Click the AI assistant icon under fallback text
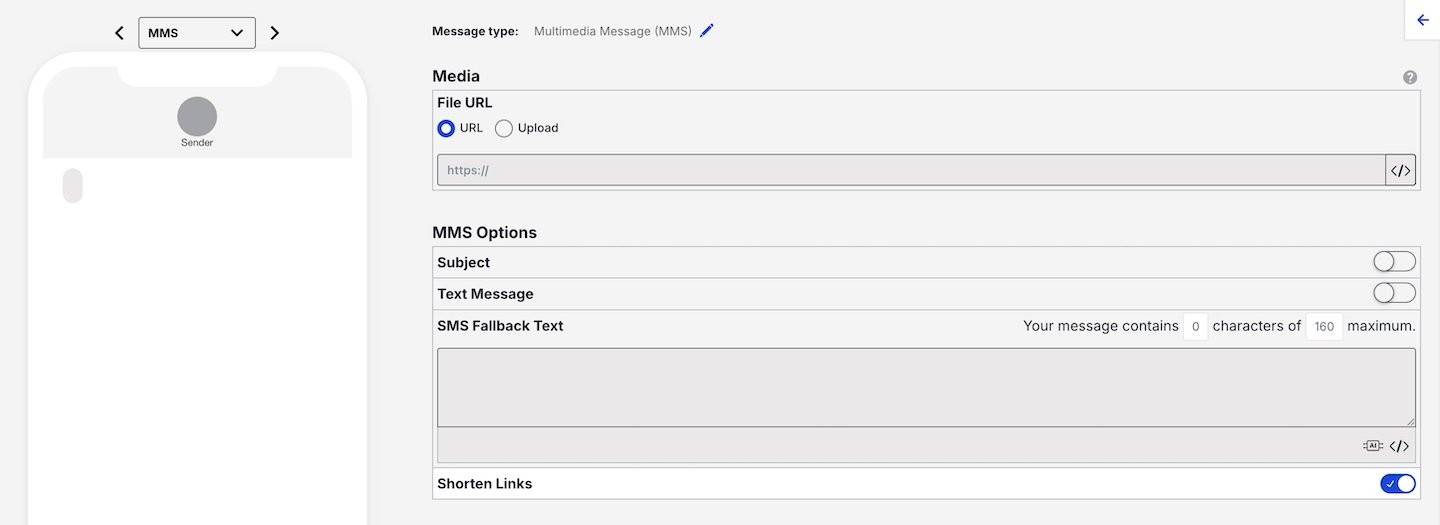 coord(1372,446)
